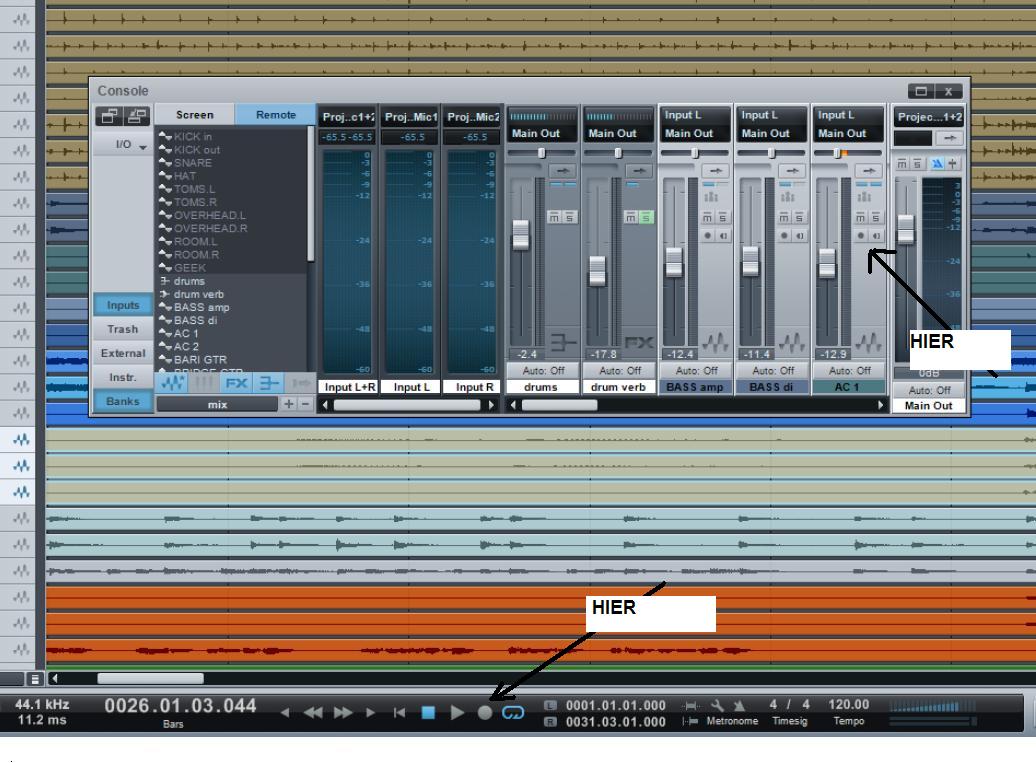Toggle the metronome icon on the Main Out channel
The height and width of the screenshot is (763, 1036).
937,164
